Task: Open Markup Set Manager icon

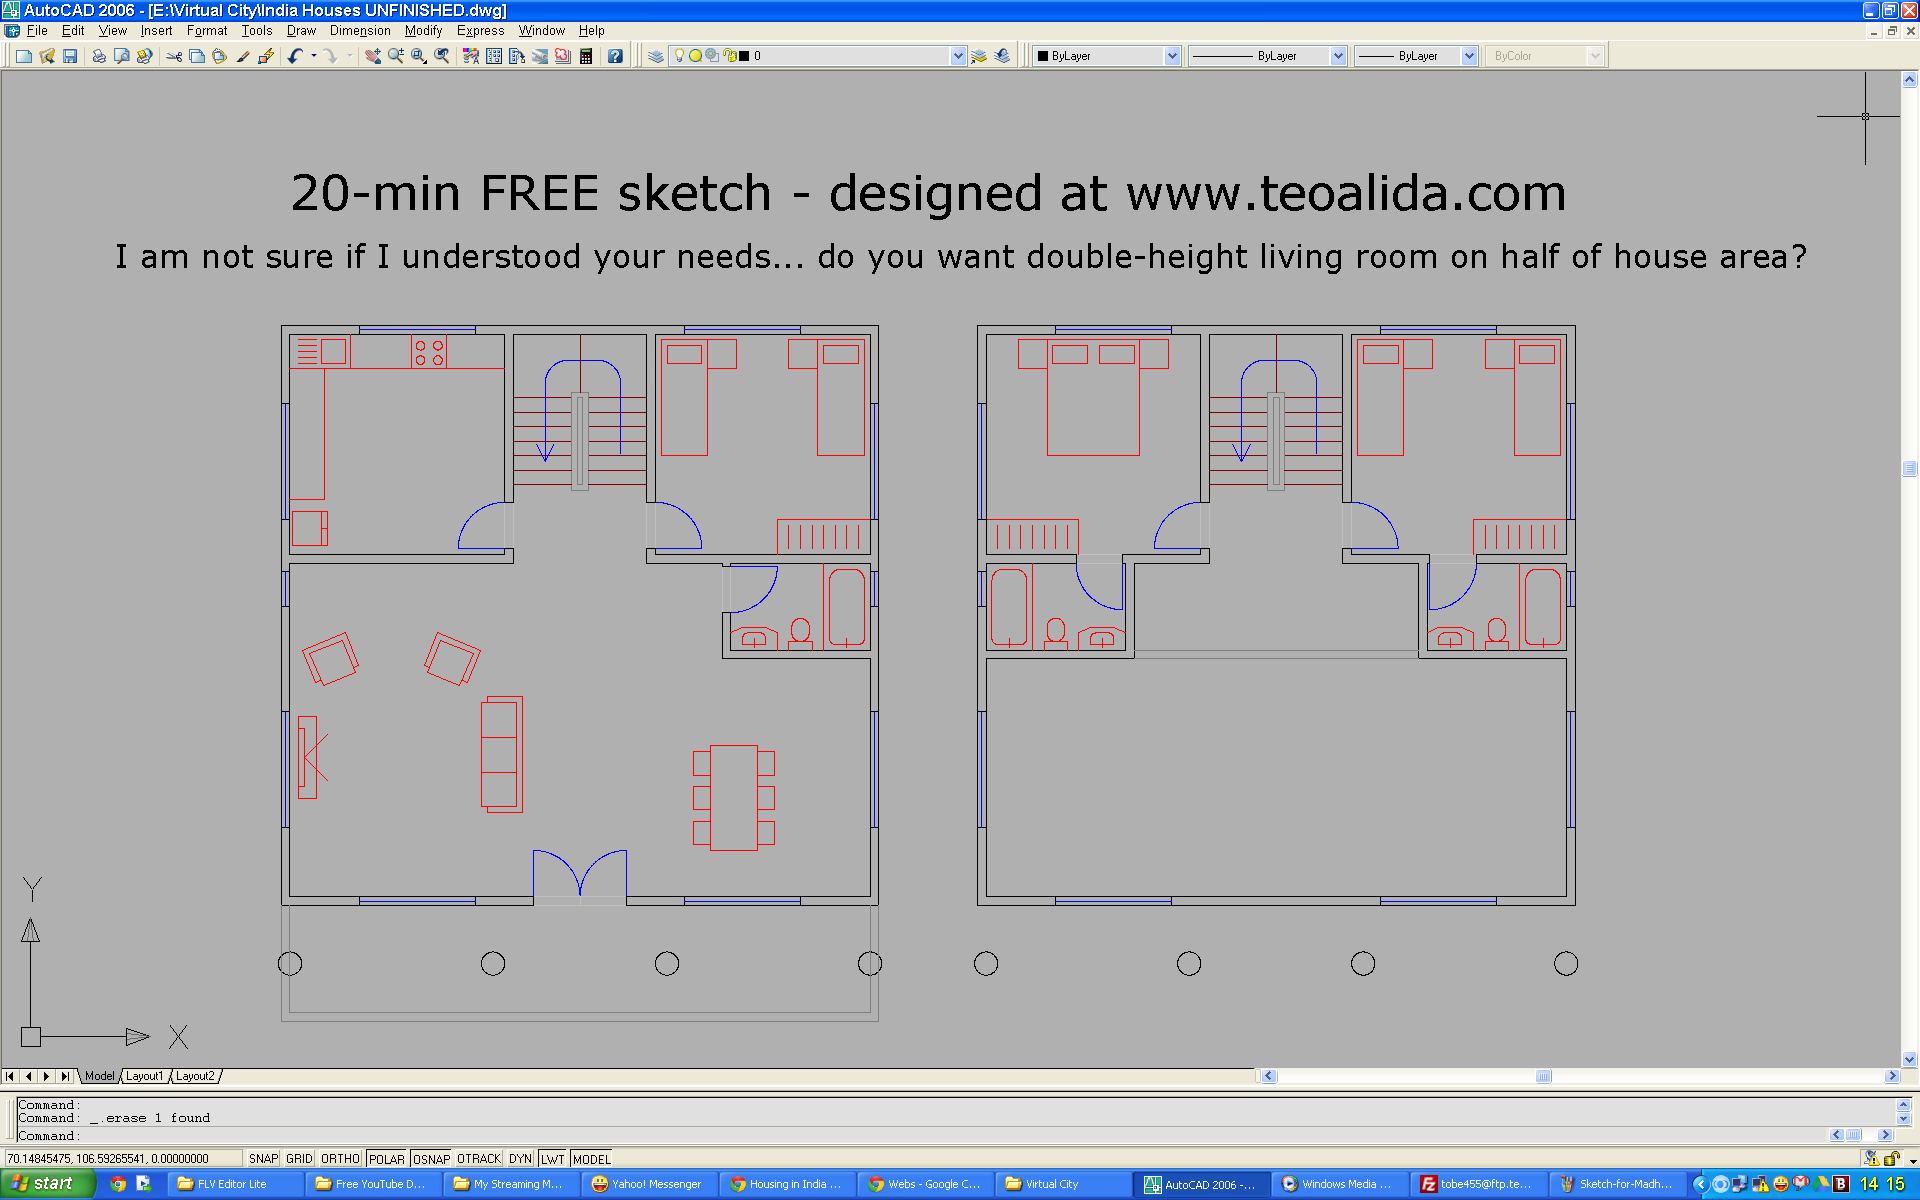Action: [563, 56]
